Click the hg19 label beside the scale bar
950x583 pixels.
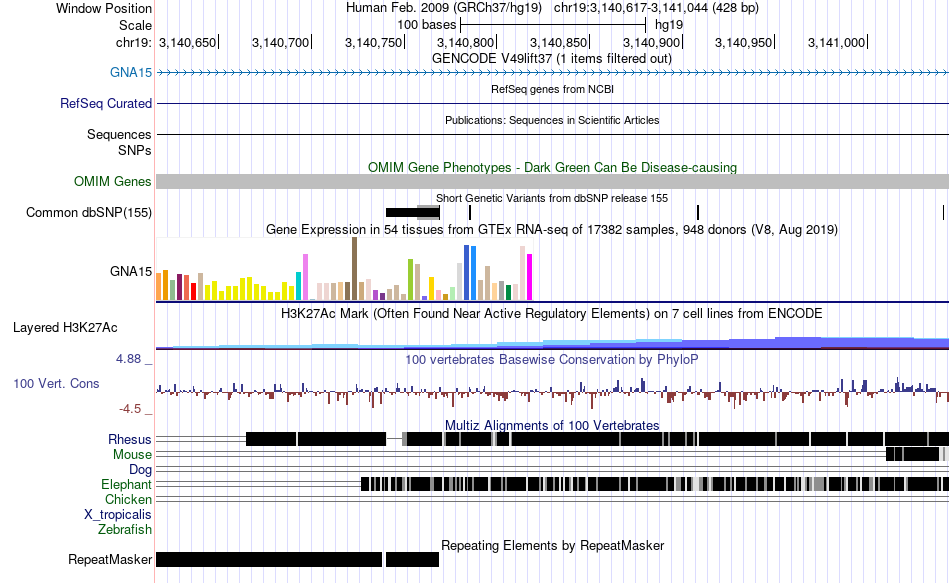pyautogui.click(x=669, y=25)
